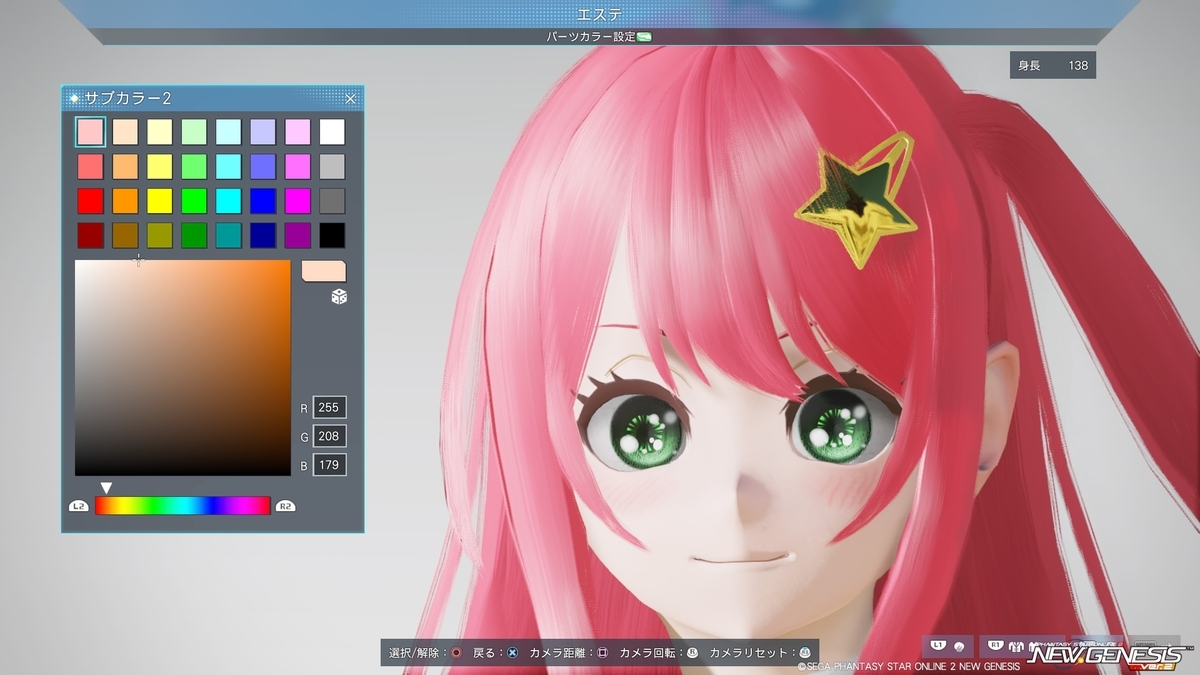
Task: Select the vivid orange swatch
Action: coord(125,201)
